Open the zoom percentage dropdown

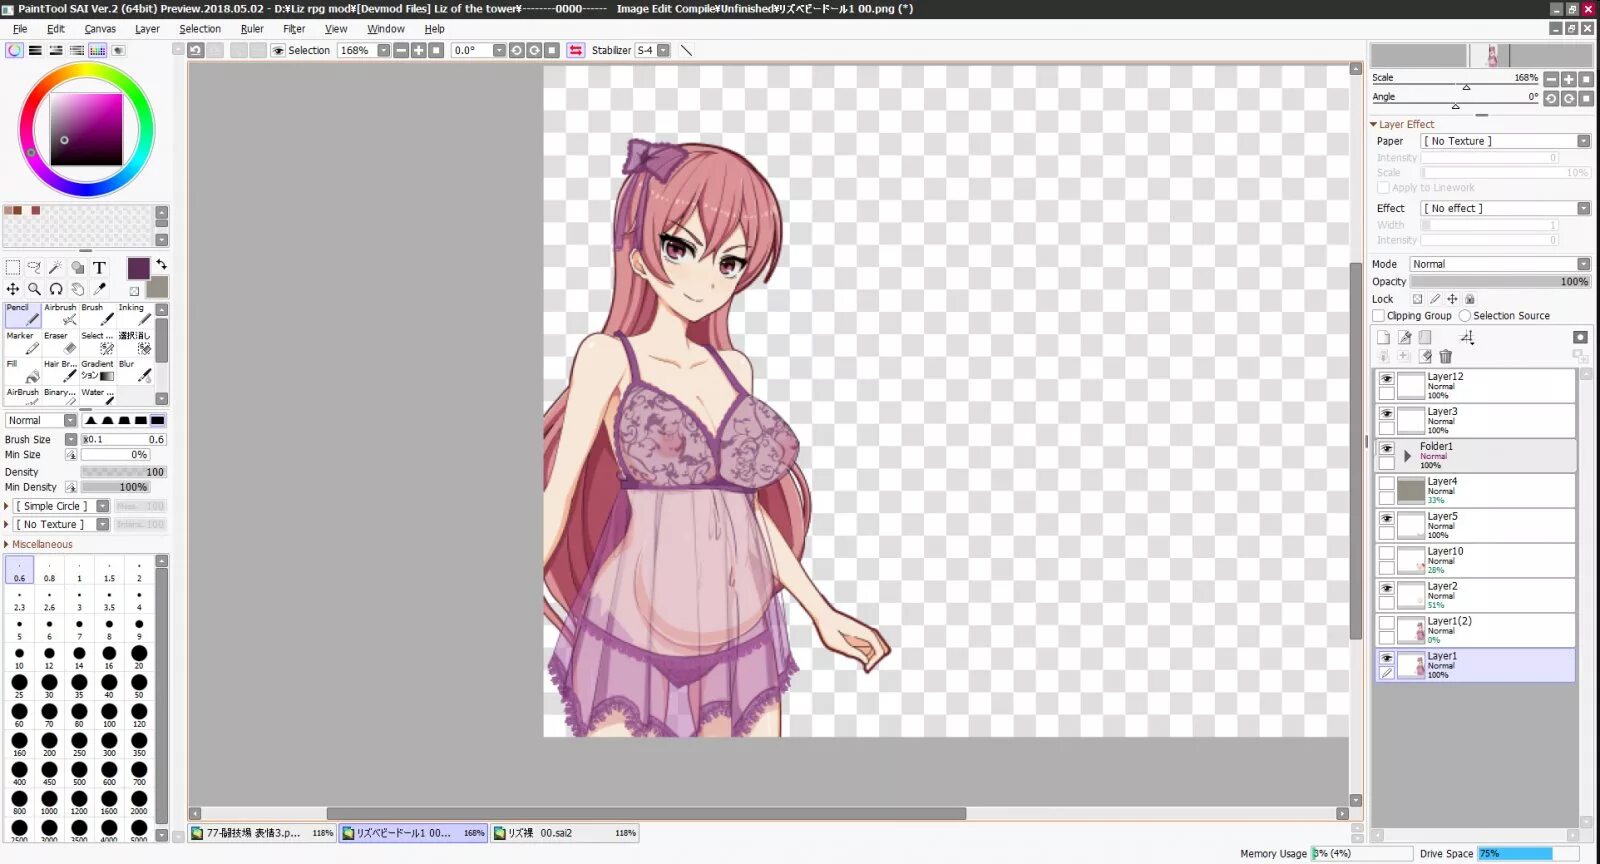coord(383,50)
